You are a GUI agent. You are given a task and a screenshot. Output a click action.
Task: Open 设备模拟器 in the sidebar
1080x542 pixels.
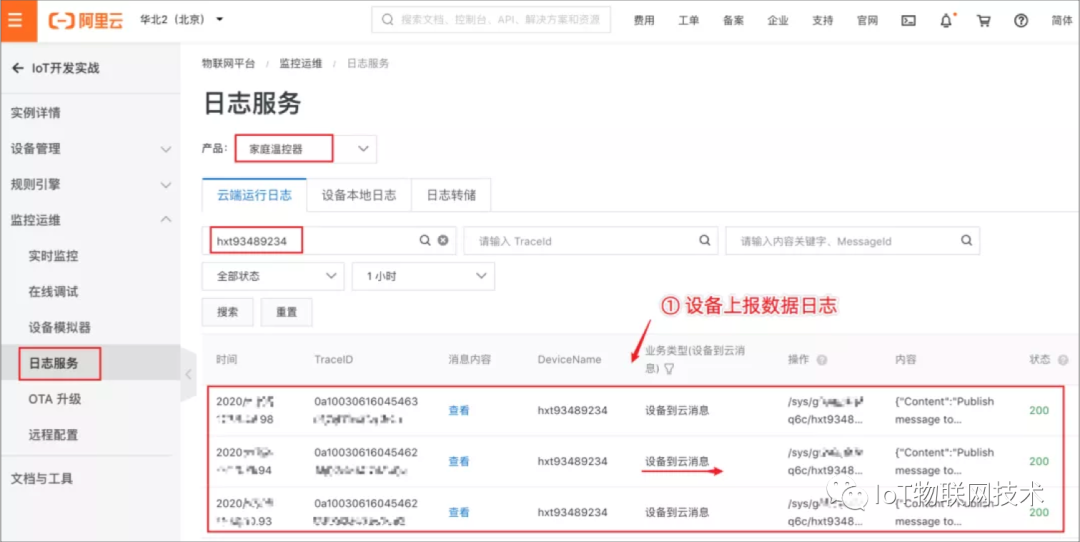pyautogui.click(x=60, y=327)
